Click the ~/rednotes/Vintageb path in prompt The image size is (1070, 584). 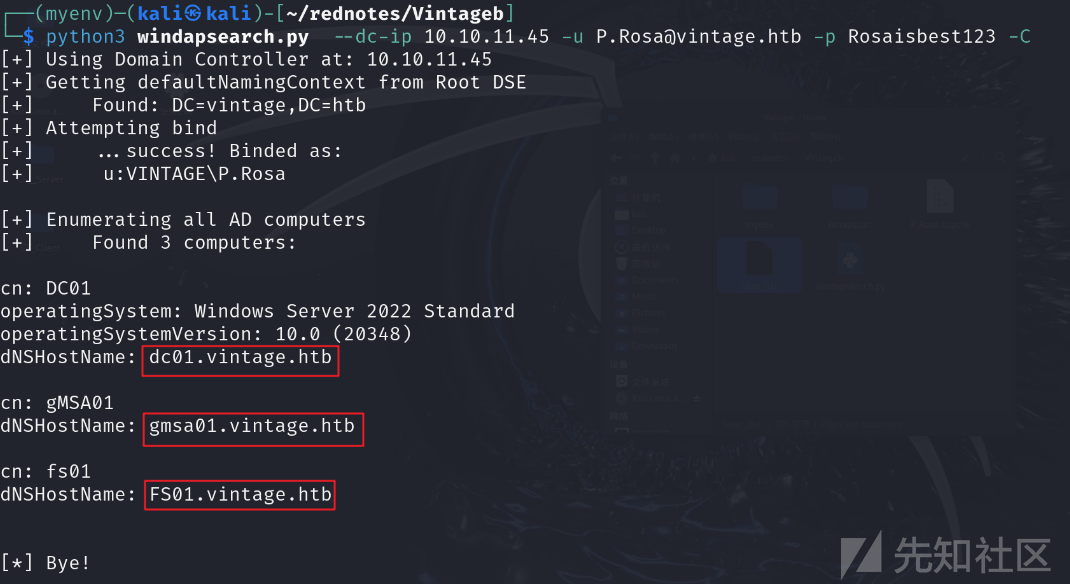point(395,14)
